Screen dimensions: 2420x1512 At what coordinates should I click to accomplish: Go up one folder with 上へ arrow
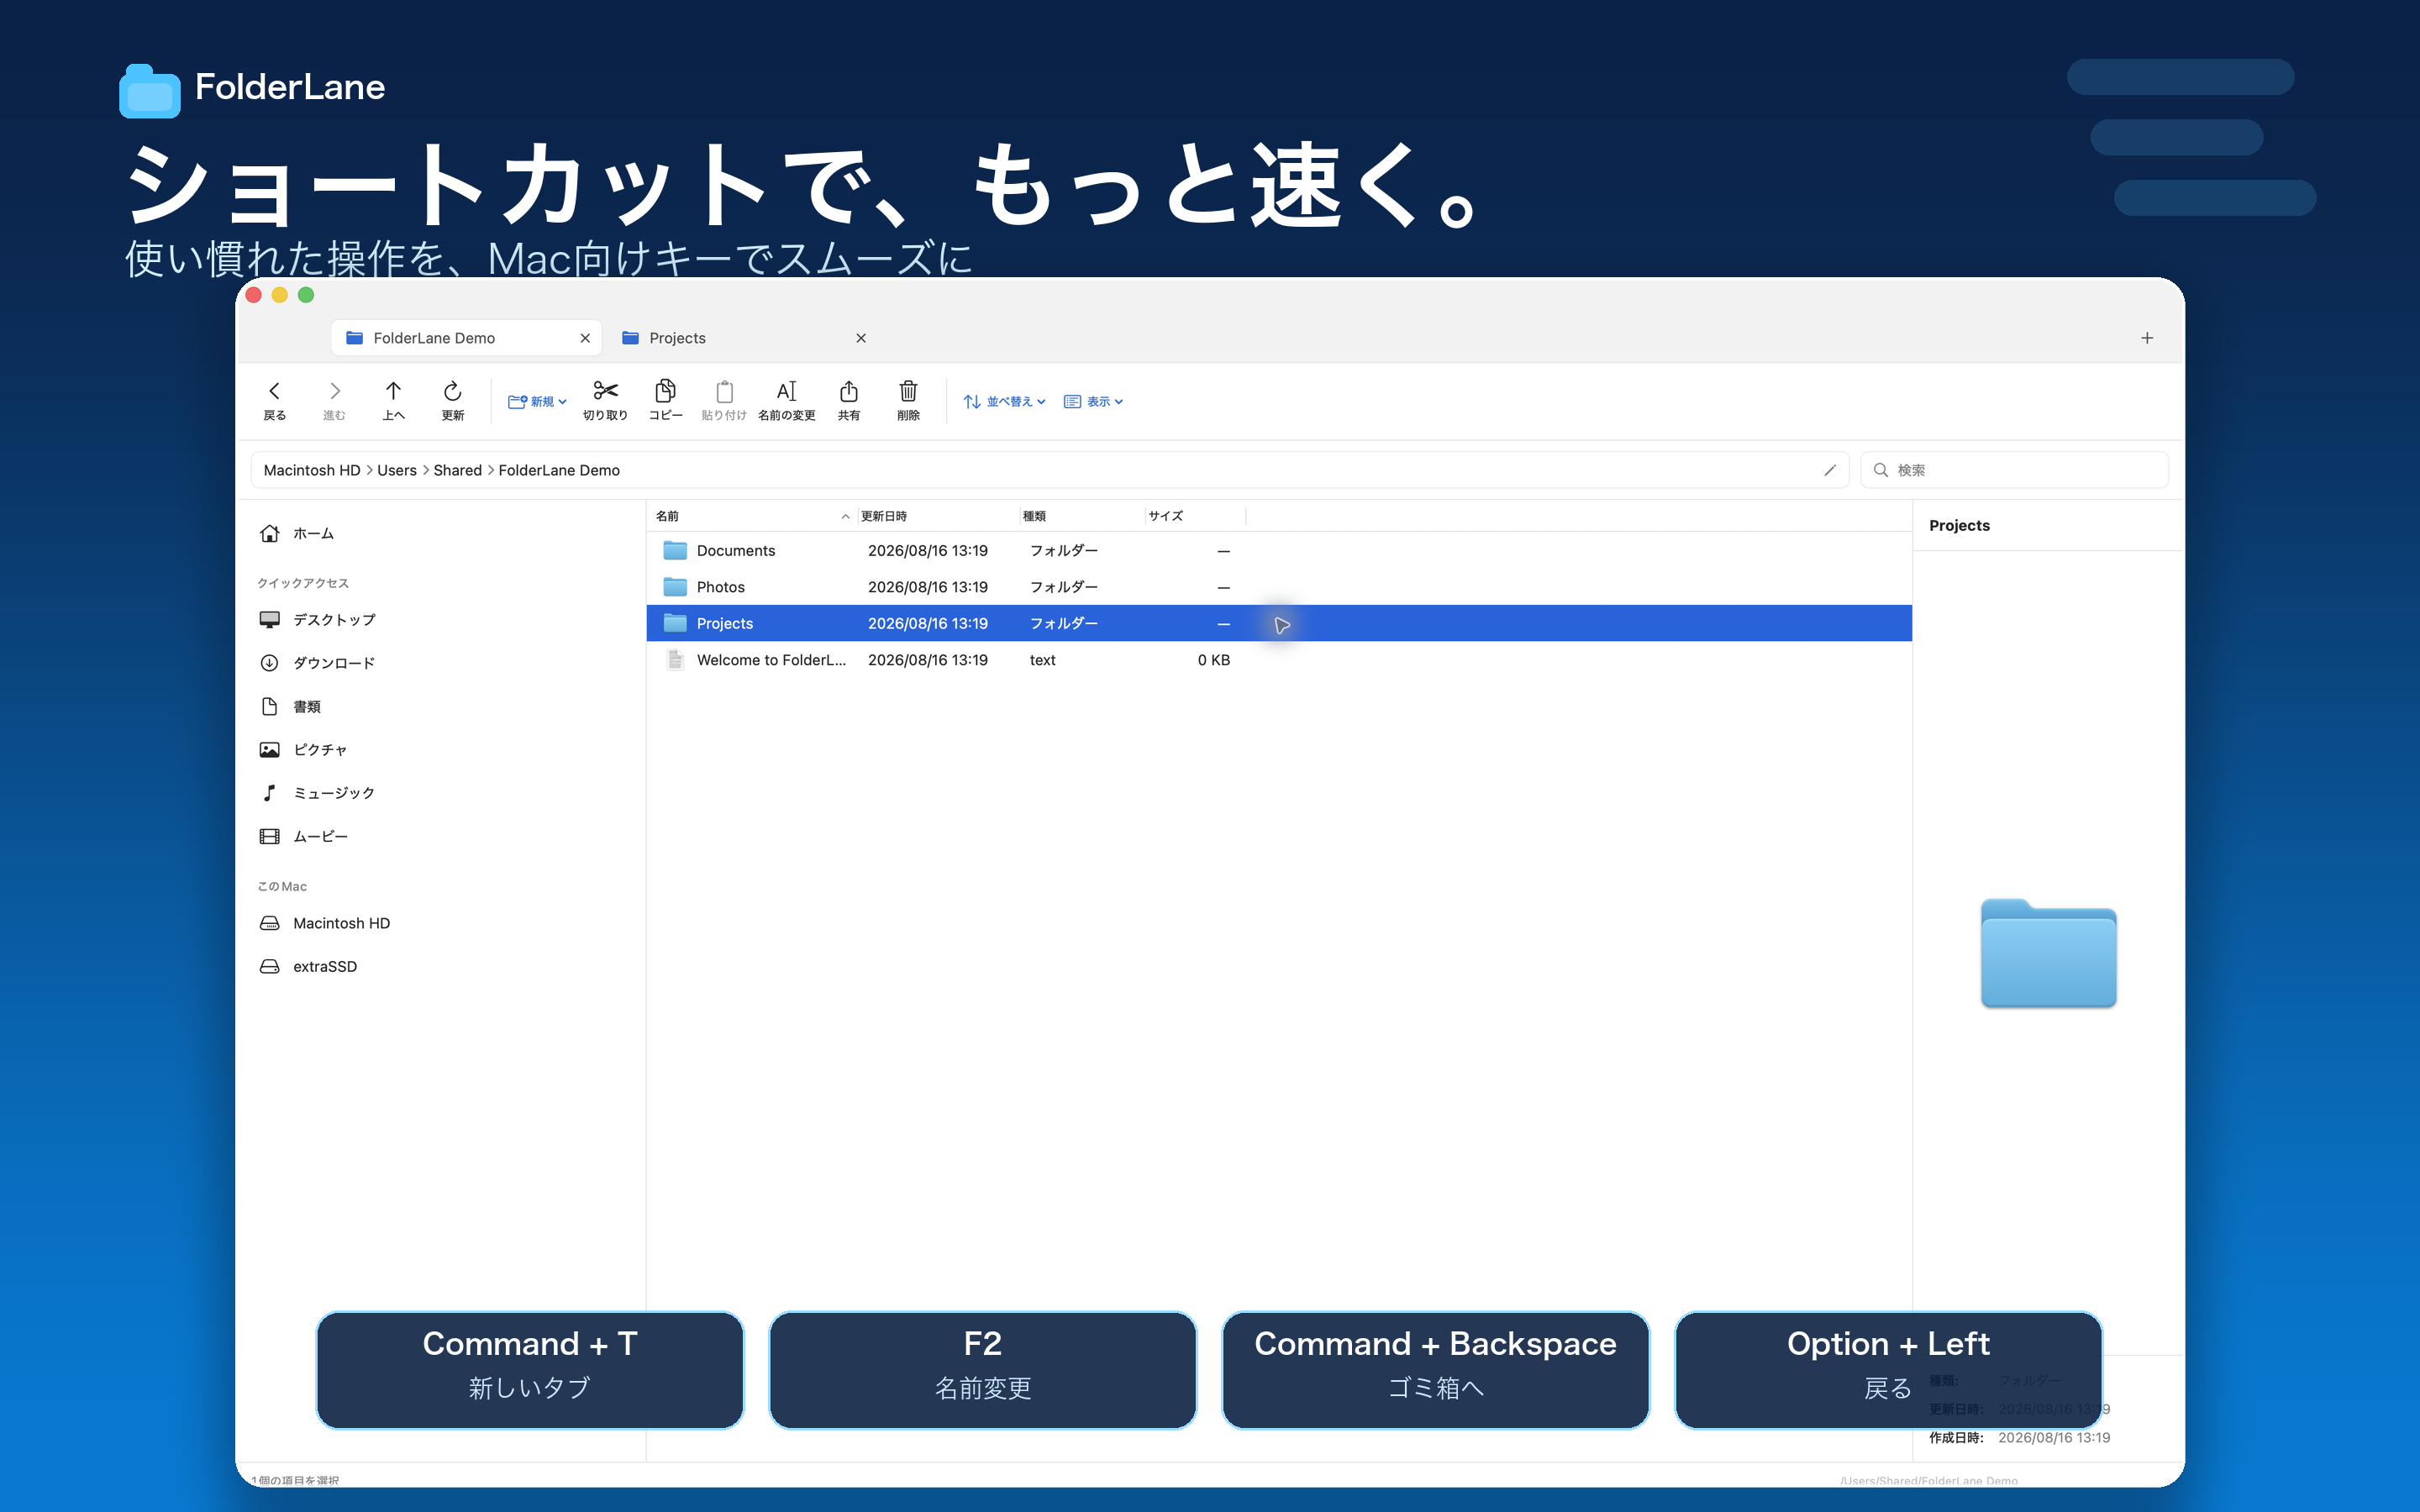pos(393,400)
